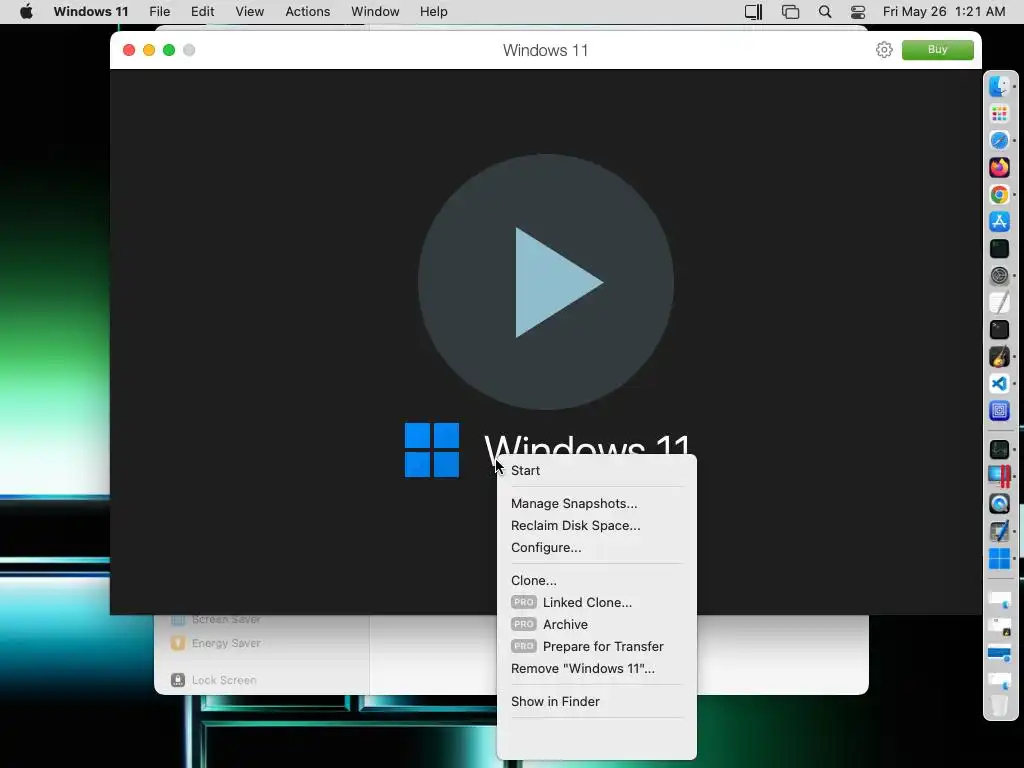1024x768 pixels.
Task: Open QuickTime Player from the Dock
Action: point(999,504)
